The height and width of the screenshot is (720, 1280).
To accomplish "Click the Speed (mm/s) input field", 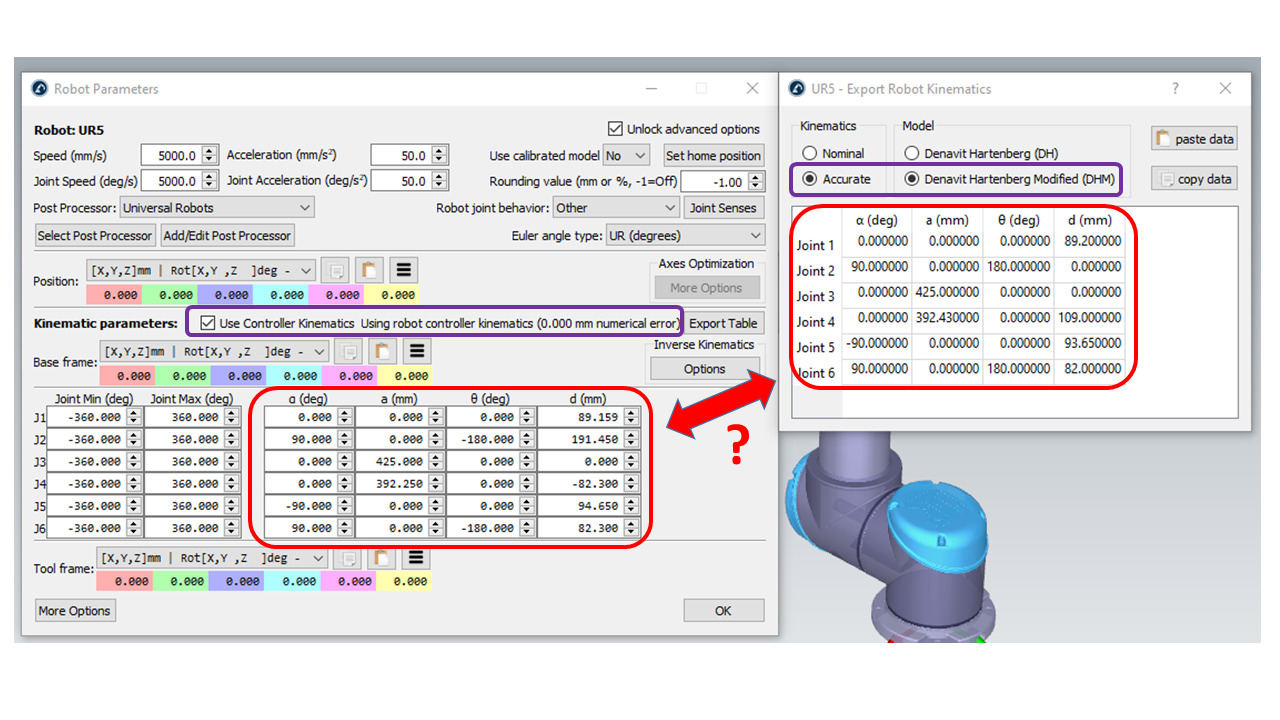I will coord(171,156).
